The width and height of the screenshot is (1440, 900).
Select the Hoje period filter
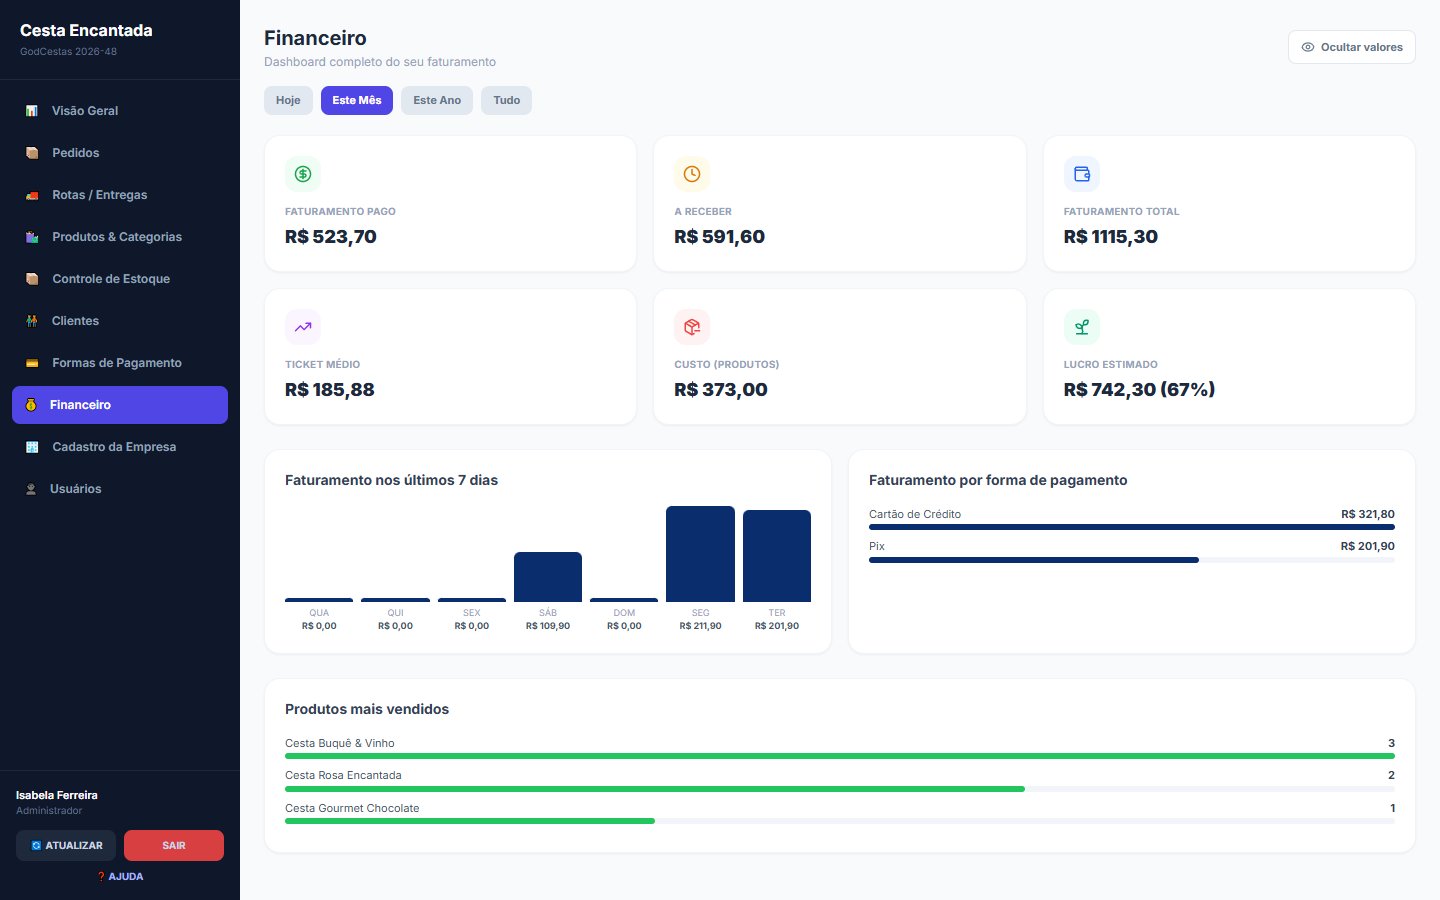(x=288, y=100)
